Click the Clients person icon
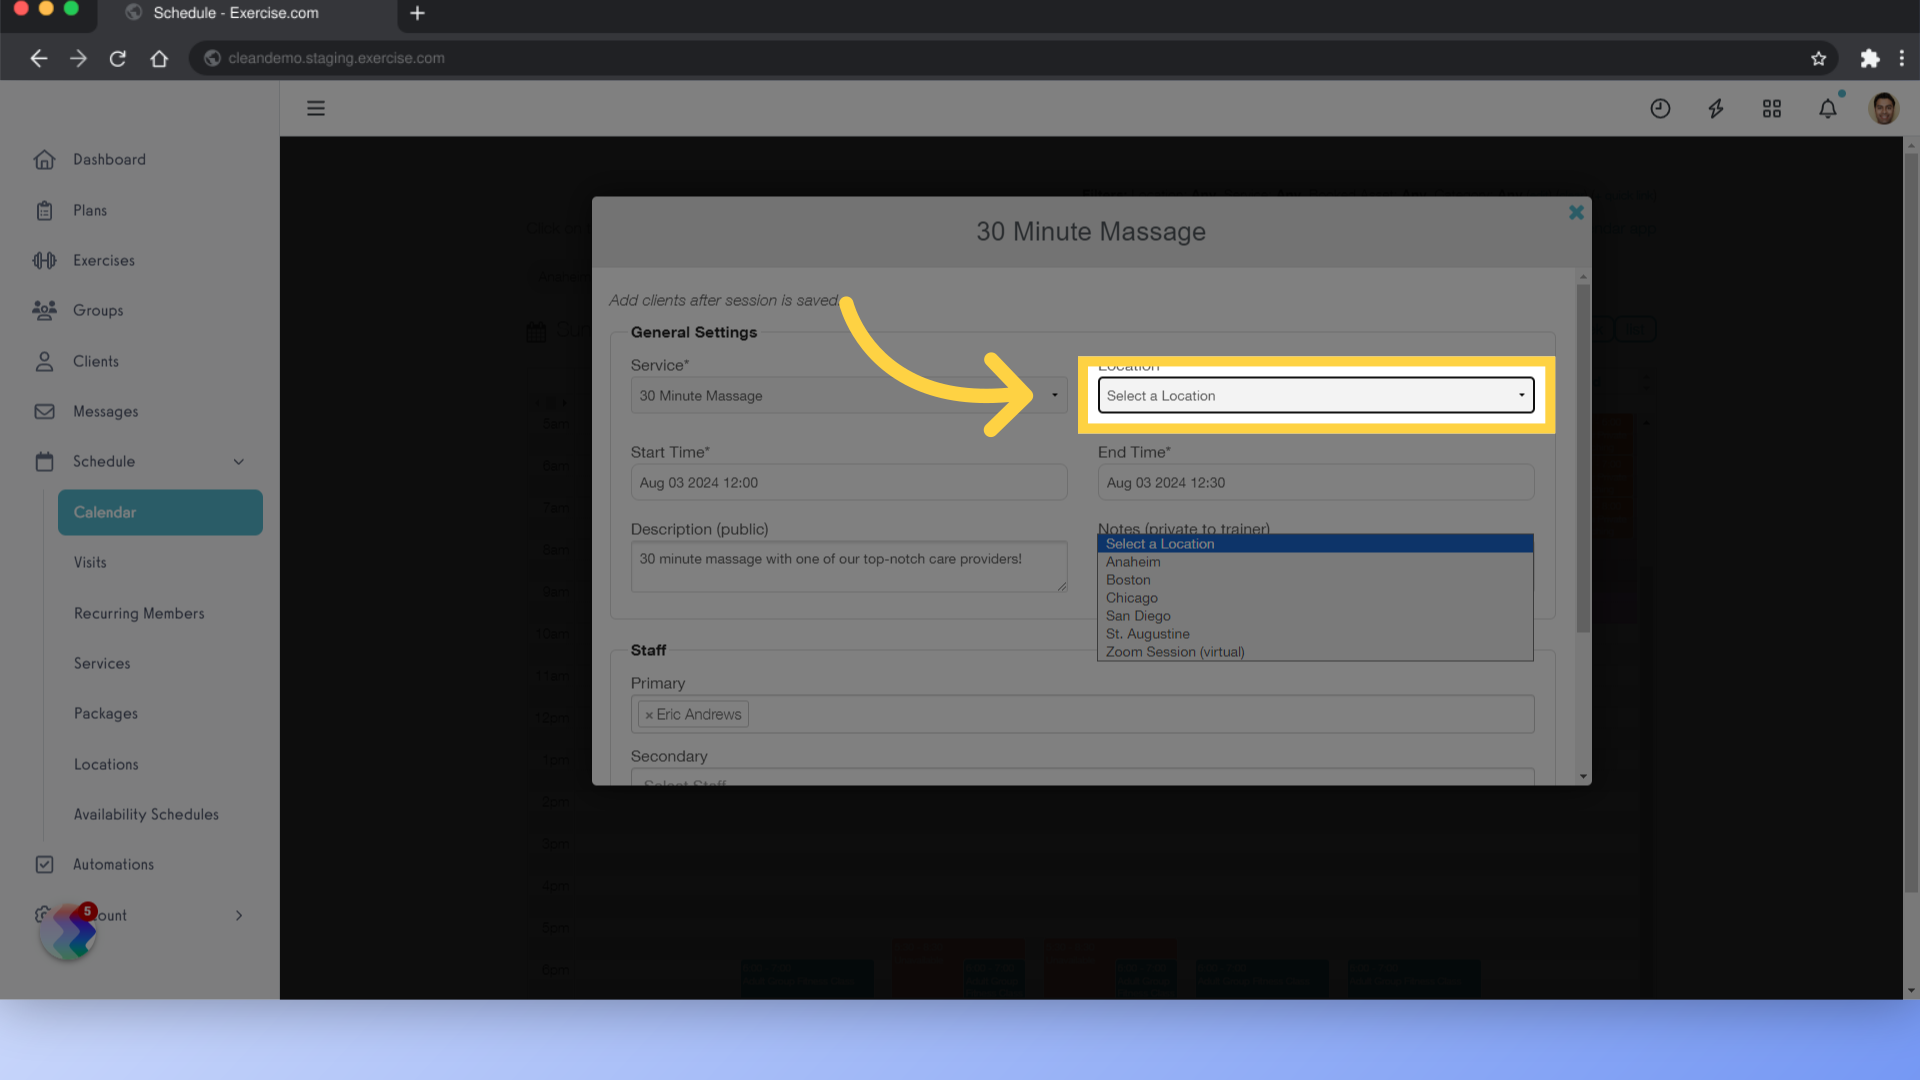The image size is (1920, 1080). click(44, 361)
